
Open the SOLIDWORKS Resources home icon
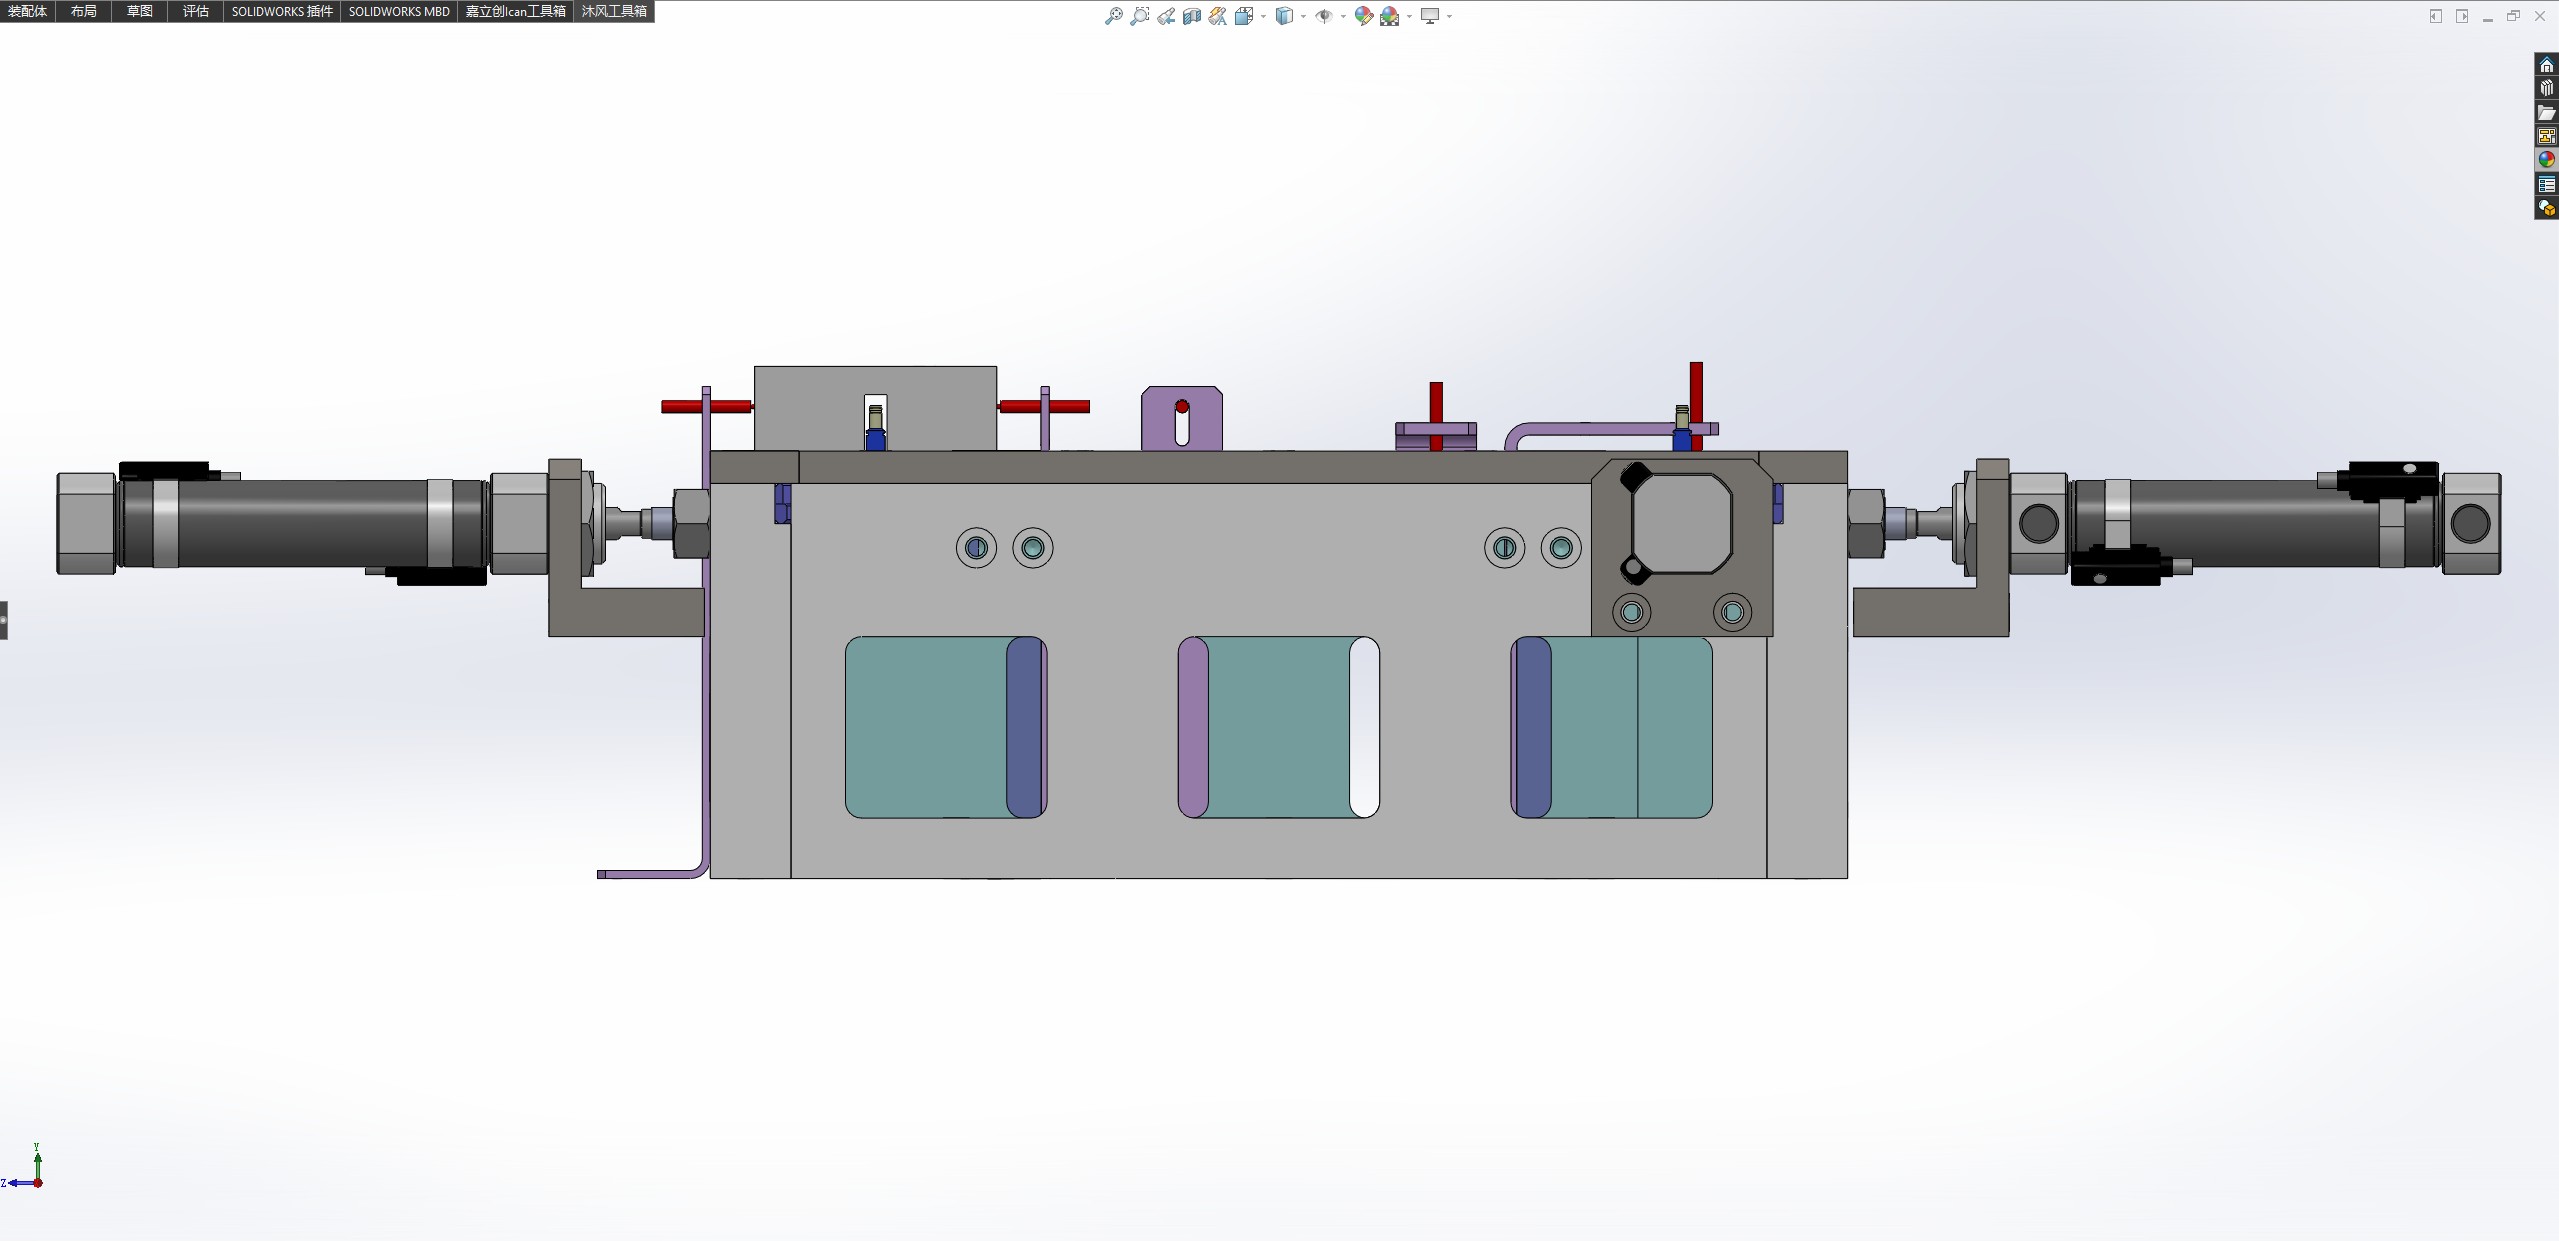click(x=2547, y=65)
